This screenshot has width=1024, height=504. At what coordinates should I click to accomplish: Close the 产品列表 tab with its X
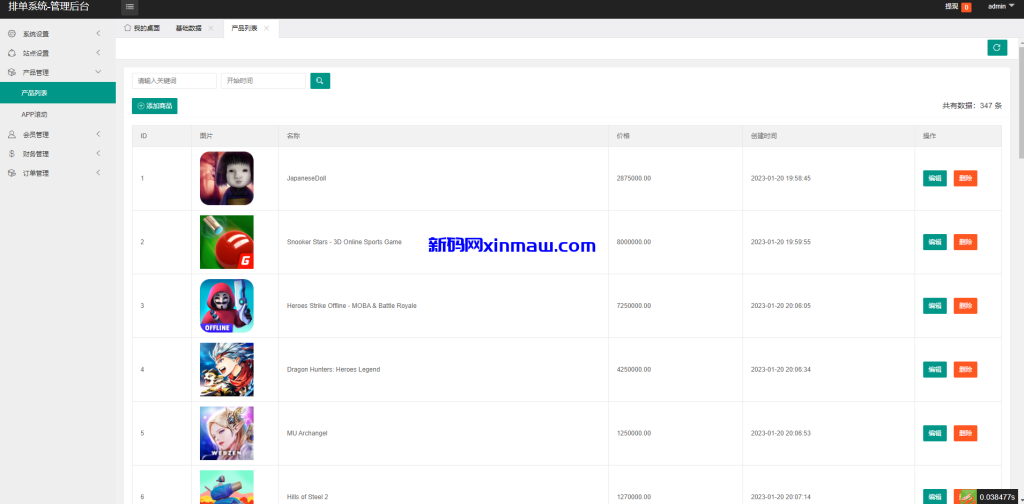coord(266,28)
